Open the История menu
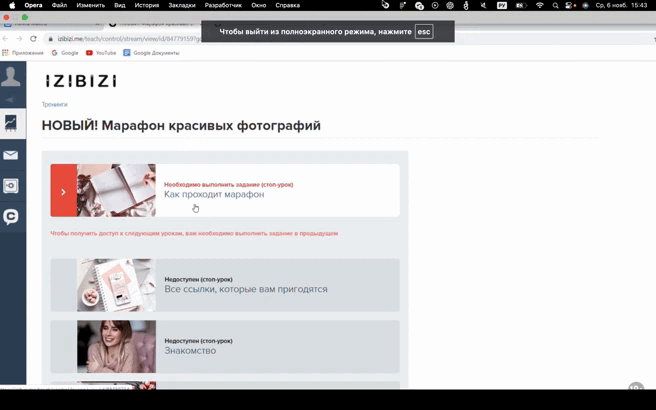Image resolution: width=656 pixels, height=410 pixels. (x=147, y=5)
